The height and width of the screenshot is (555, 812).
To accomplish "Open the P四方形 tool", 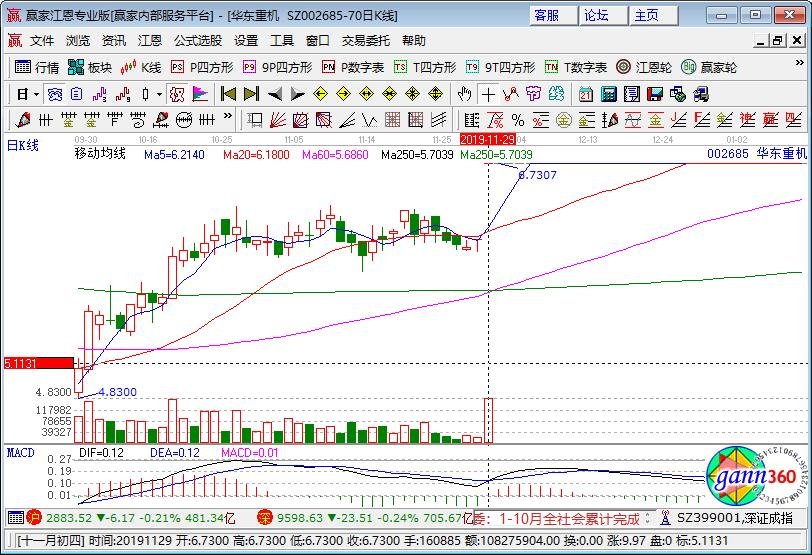I will pyautogui.click(x=202, y=67).
